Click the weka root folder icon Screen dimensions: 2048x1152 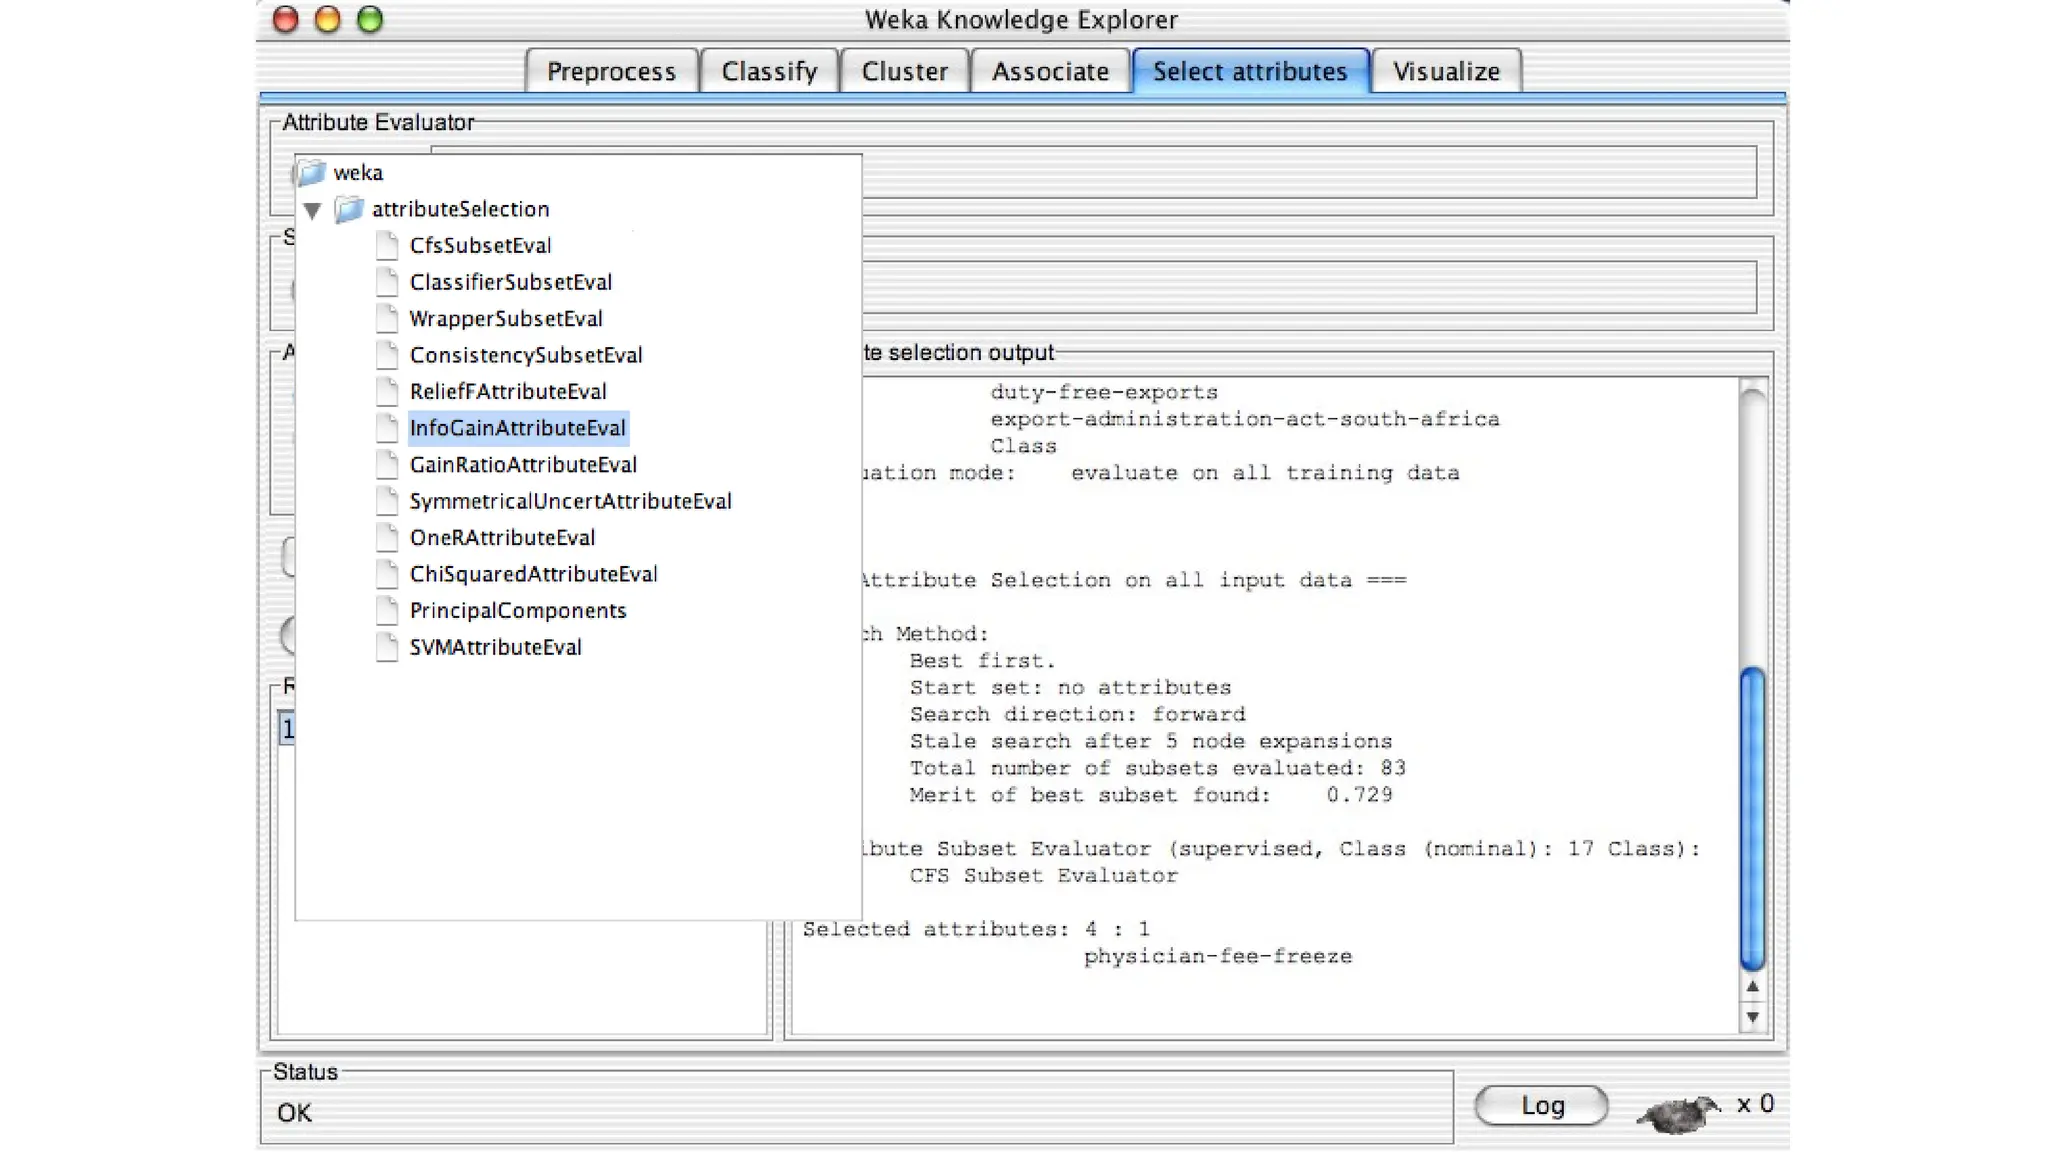point(312,172)
